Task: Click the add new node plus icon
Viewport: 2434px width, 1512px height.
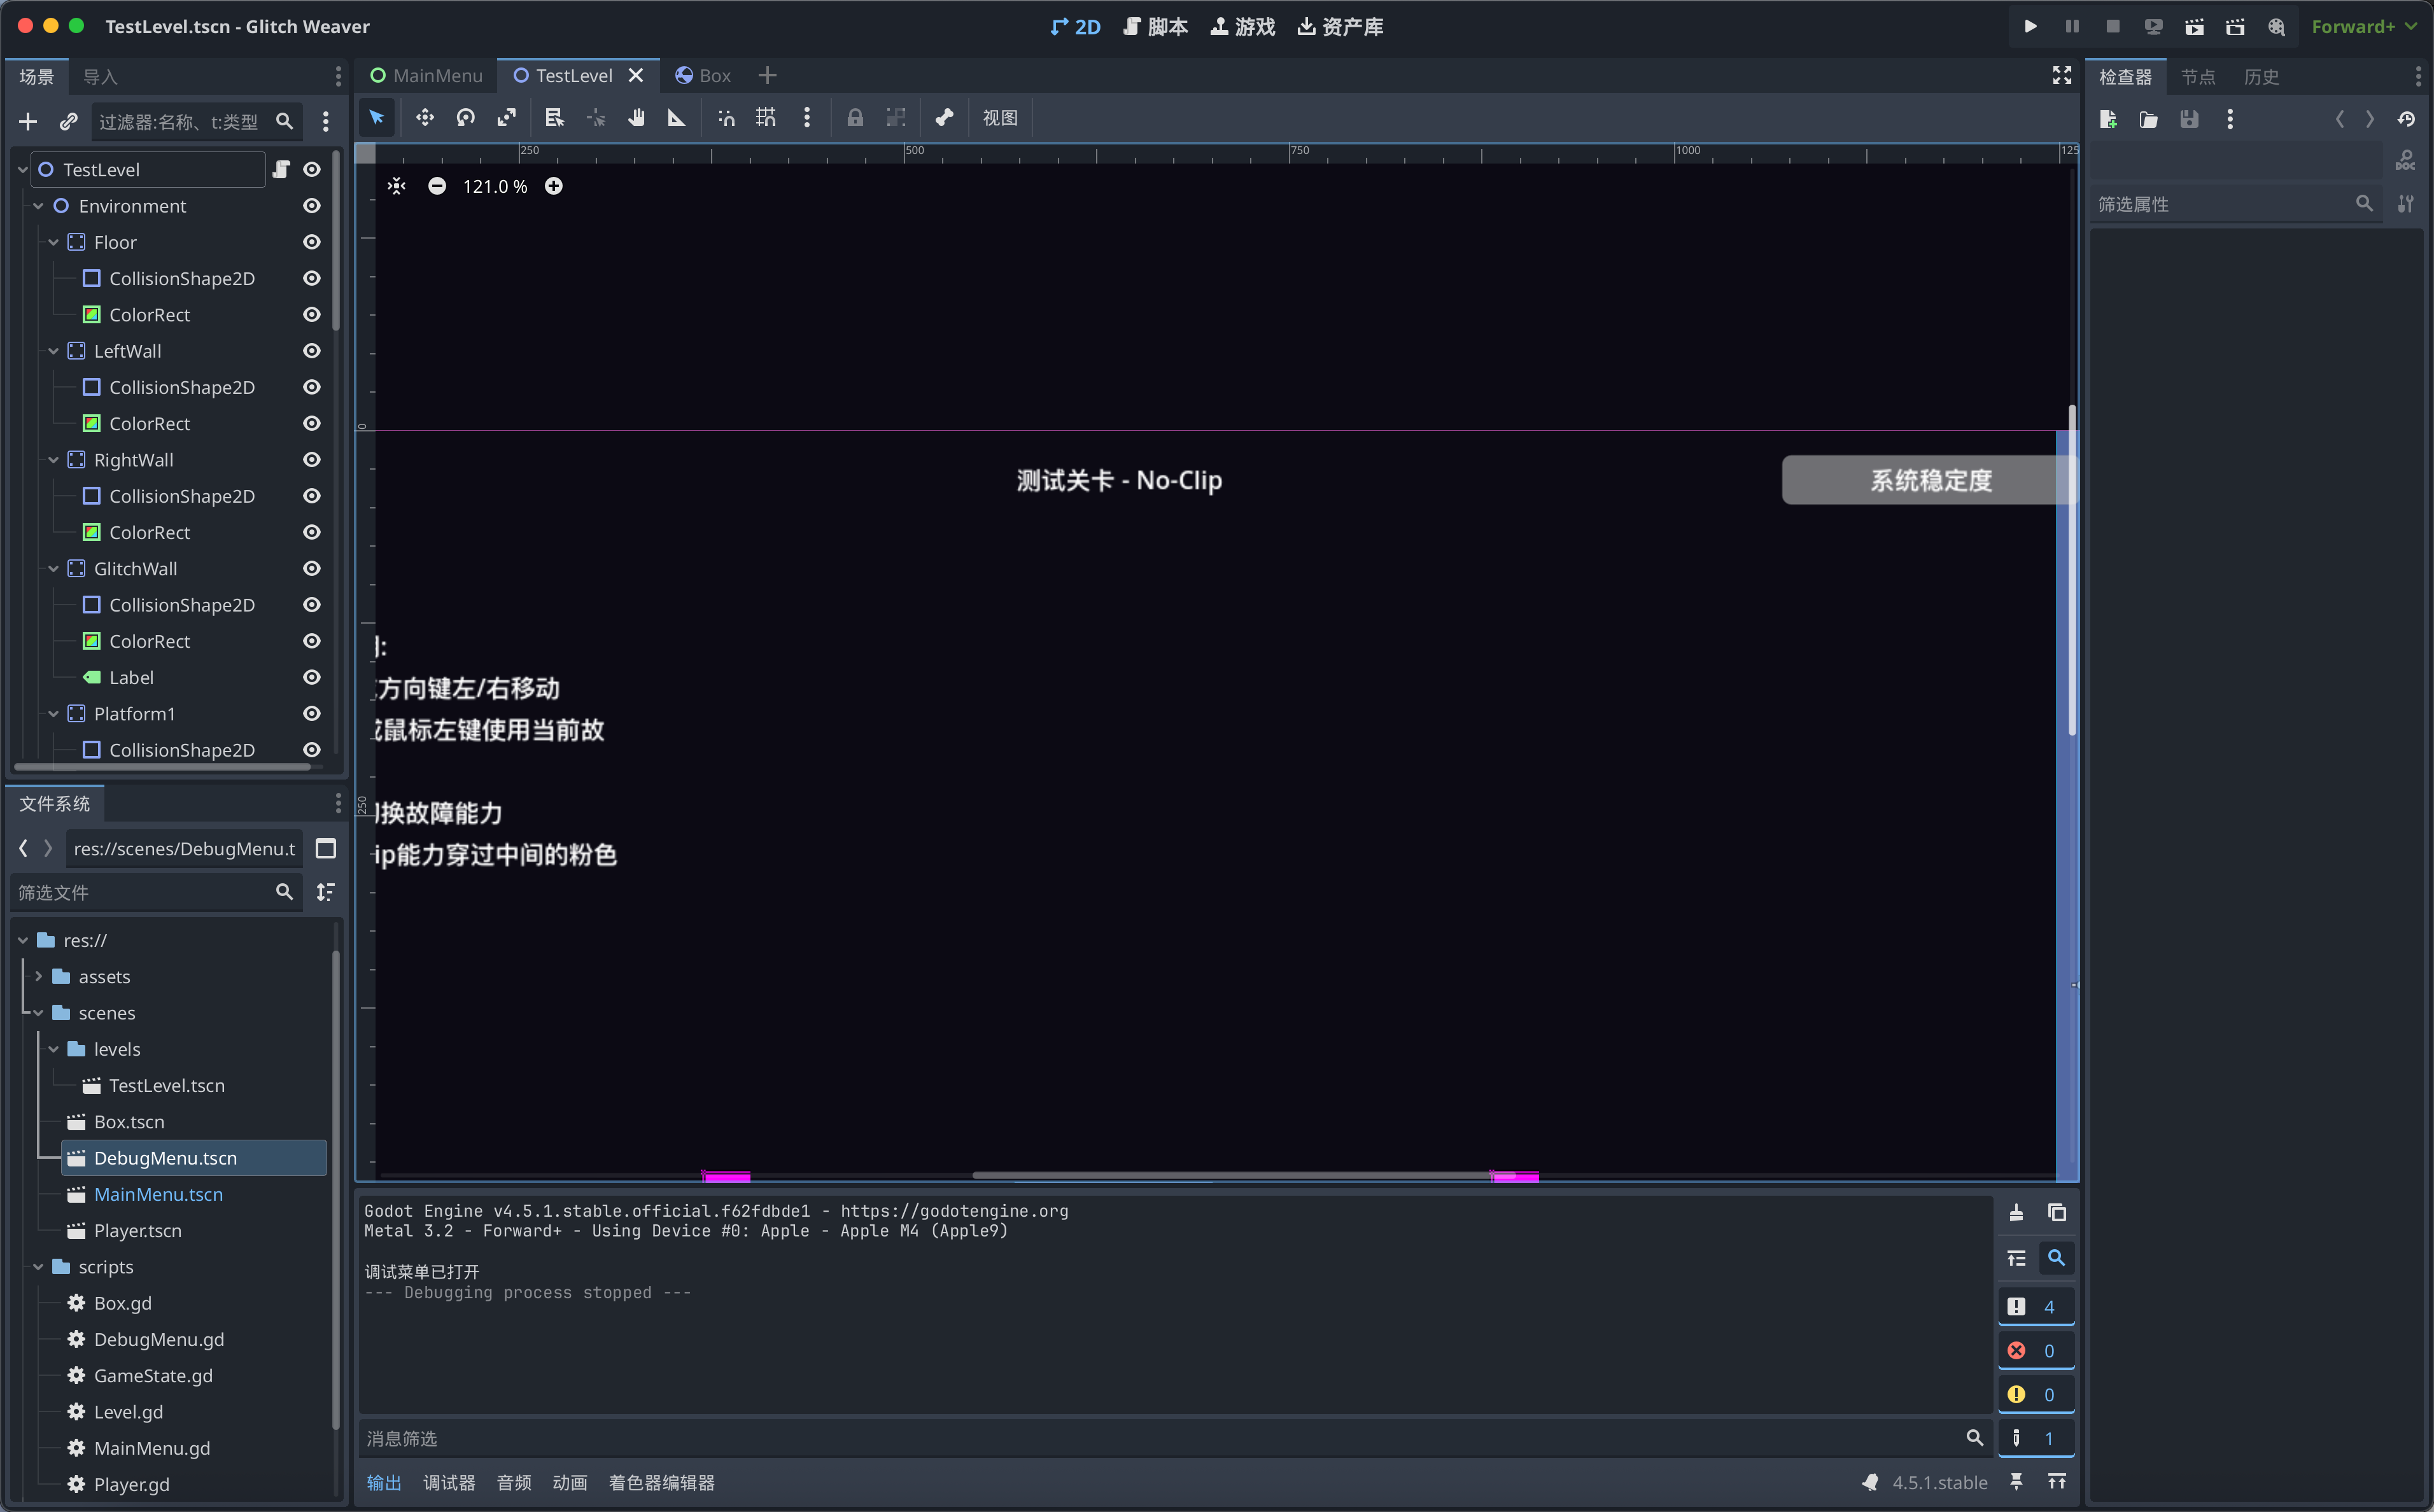Action: (28, 121)
